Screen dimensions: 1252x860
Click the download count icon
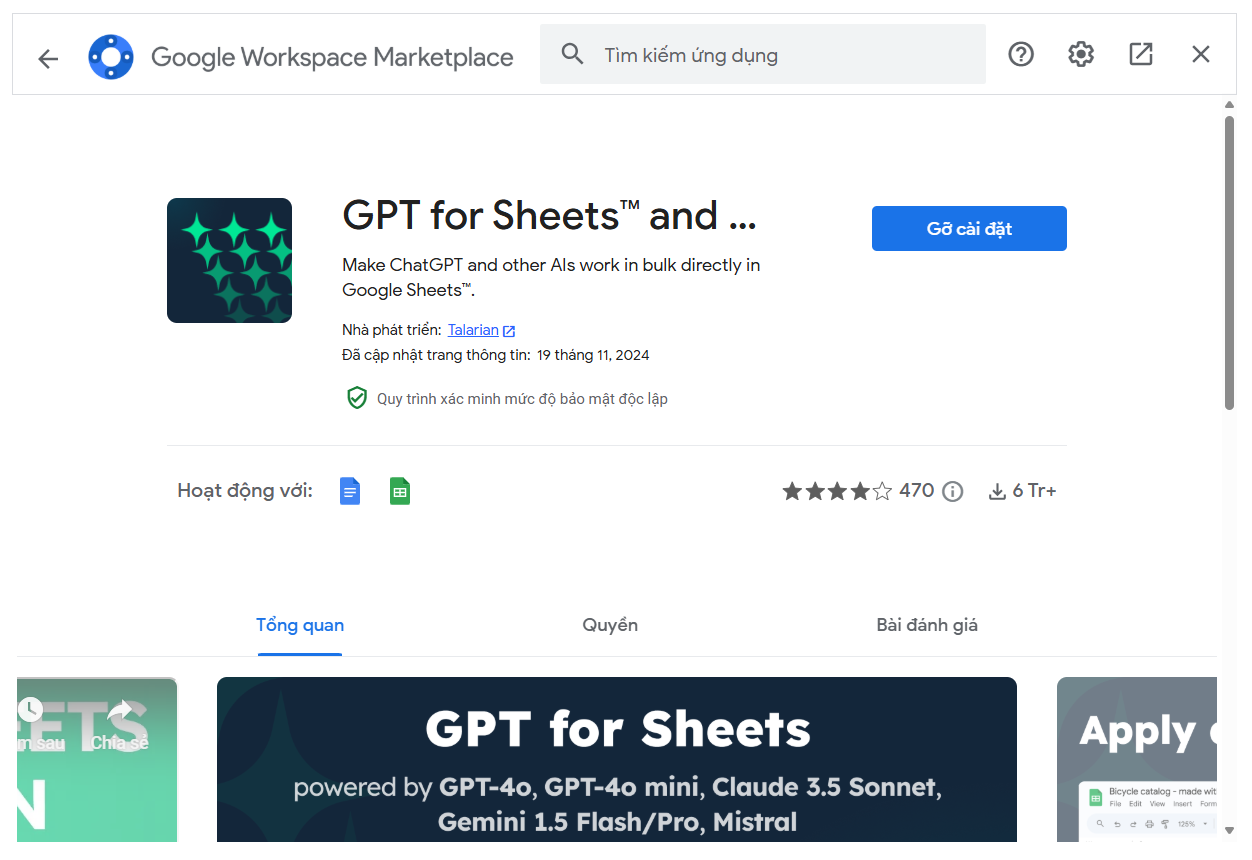(x=997, y=491)
